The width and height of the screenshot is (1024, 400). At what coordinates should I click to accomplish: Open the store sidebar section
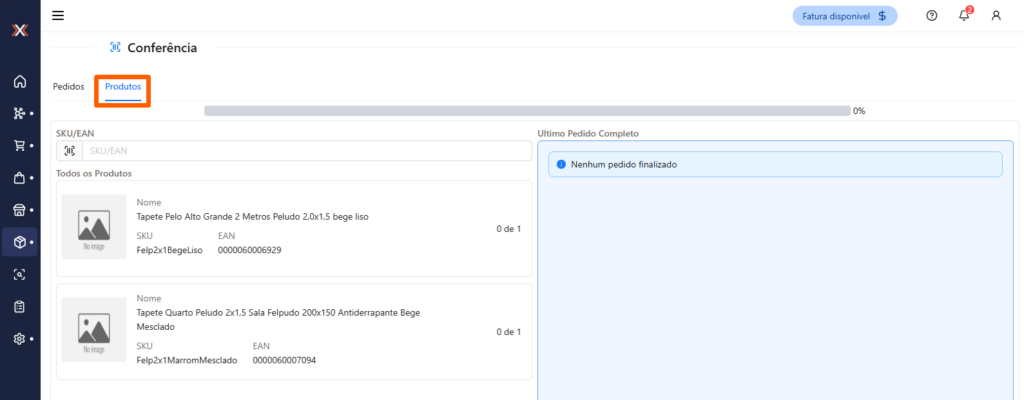(19, 210)
